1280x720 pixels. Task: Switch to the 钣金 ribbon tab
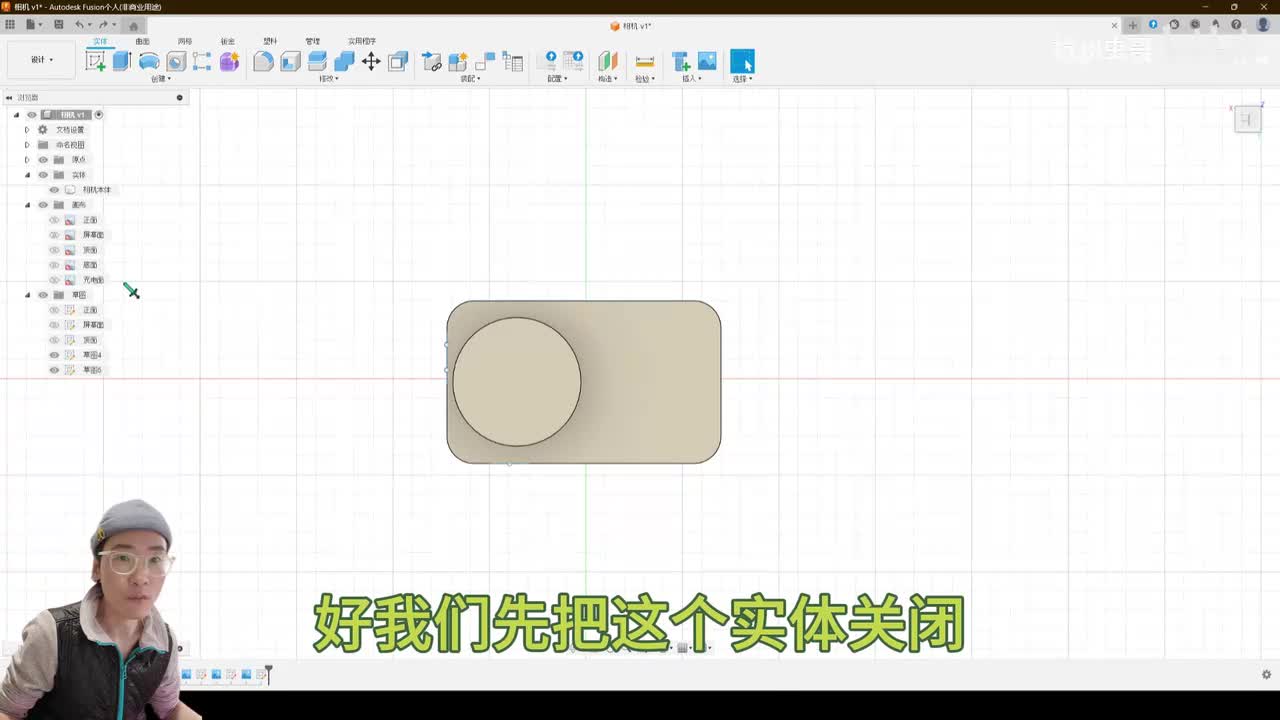[x=228, y=41]
